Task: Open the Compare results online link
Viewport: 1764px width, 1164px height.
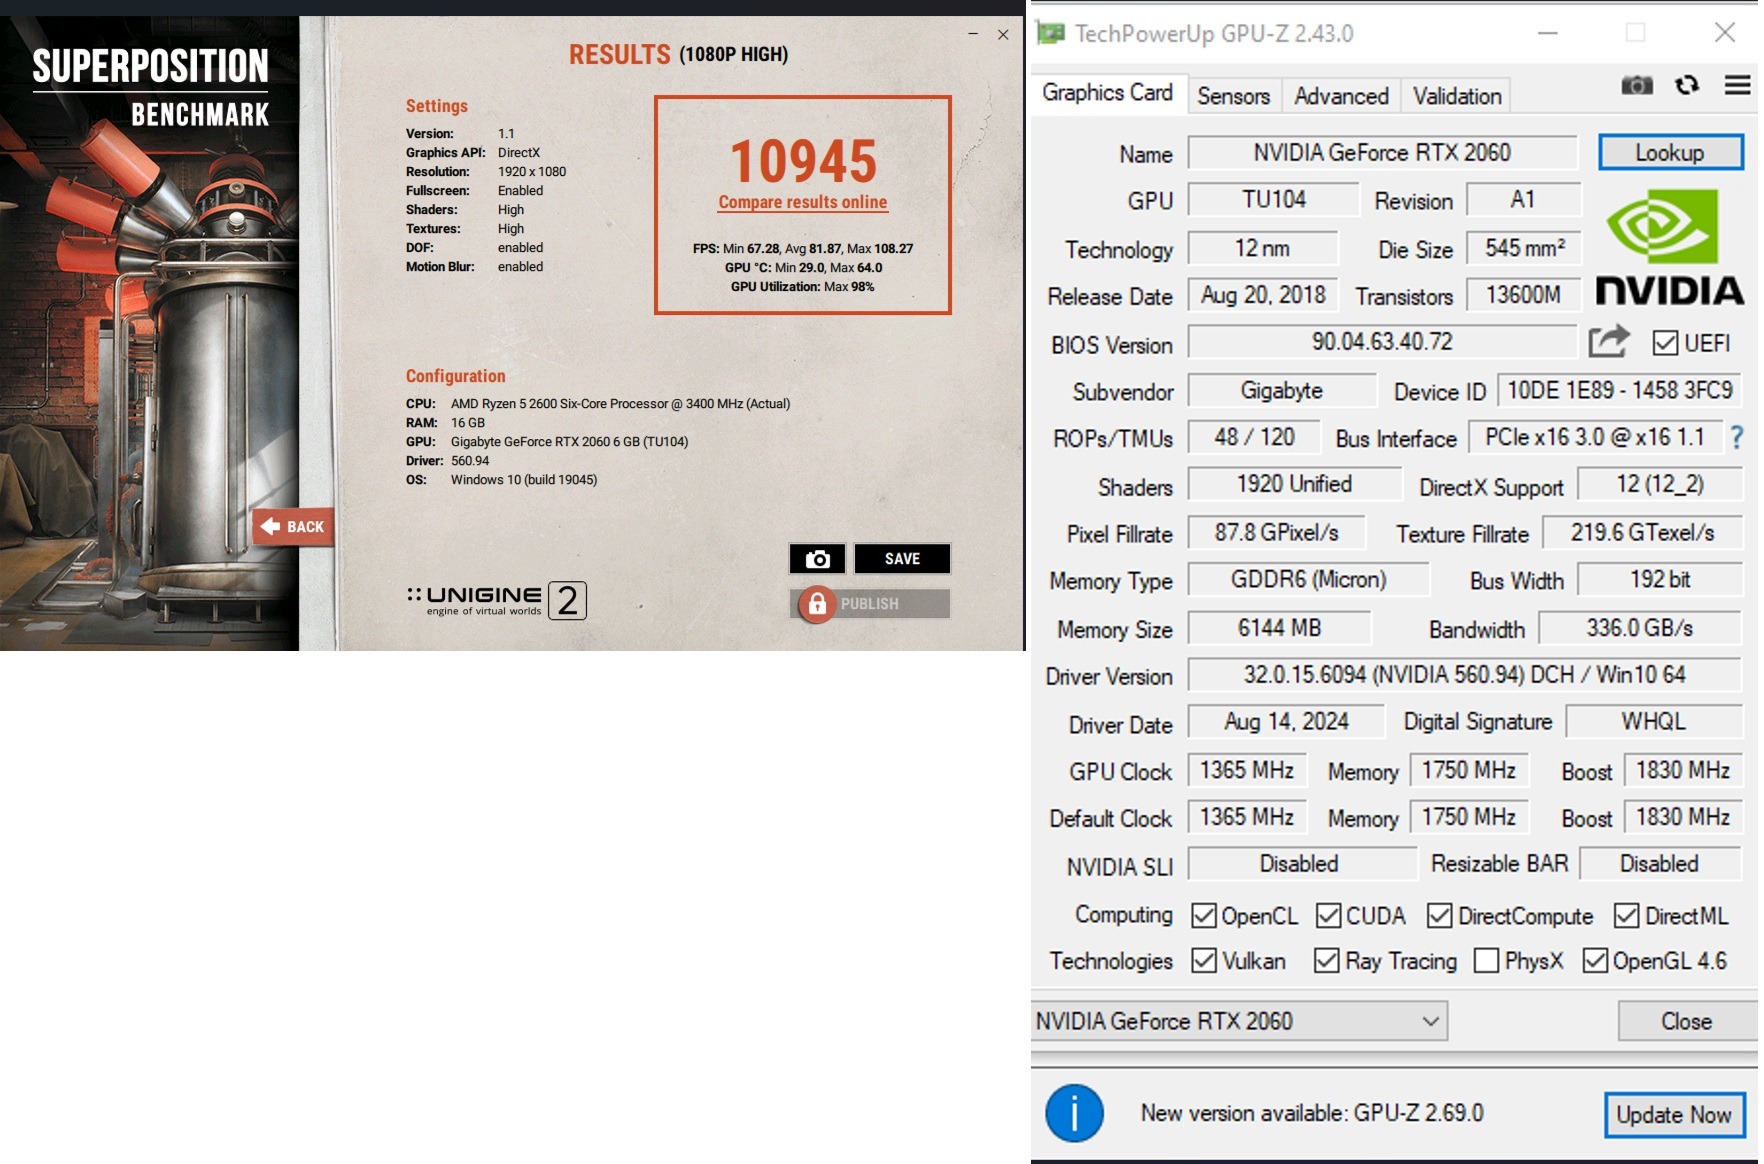Action: 803,202
